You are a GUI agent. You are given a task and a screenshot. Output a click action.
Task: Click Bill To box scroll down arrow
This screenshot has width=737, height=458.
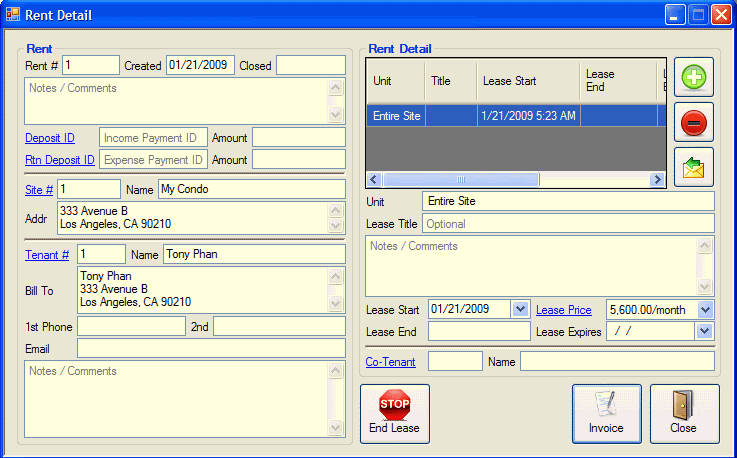(x=335, y=303)
